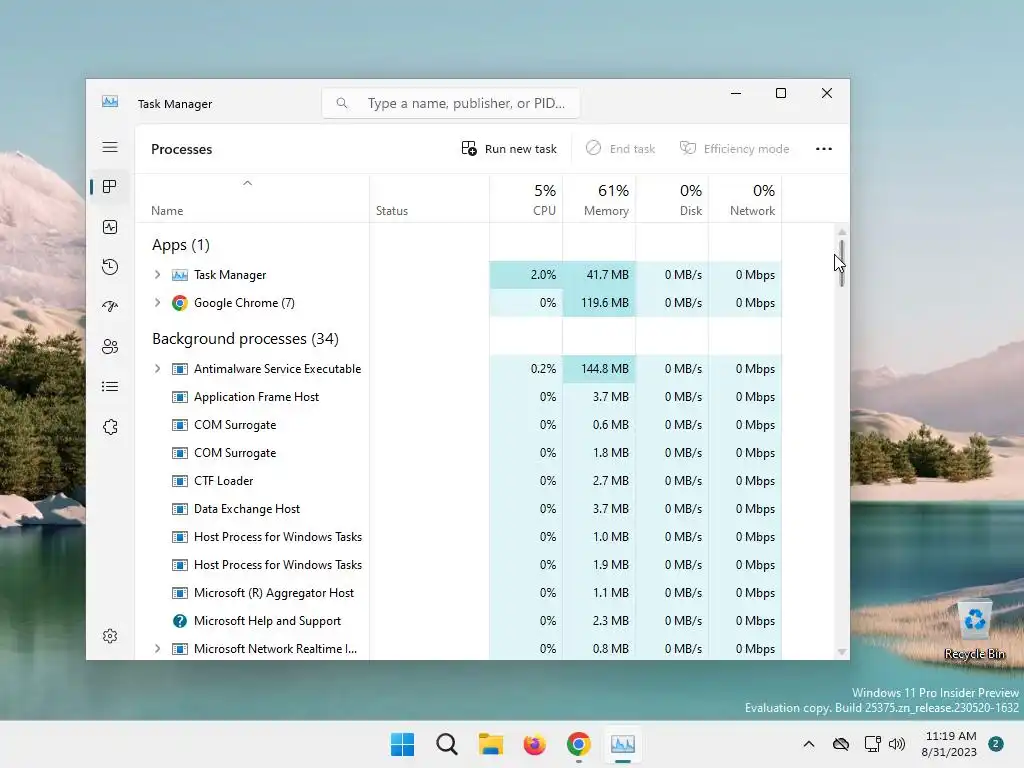Click the volume tray icon
Screen dimensions: 1024x768
pyautogui.click(x=897, y=744)
